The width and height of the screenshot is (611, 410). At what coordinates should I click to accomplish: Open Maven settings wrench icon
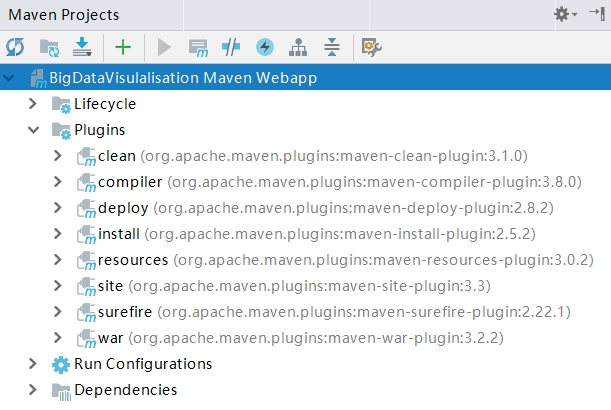371,47
